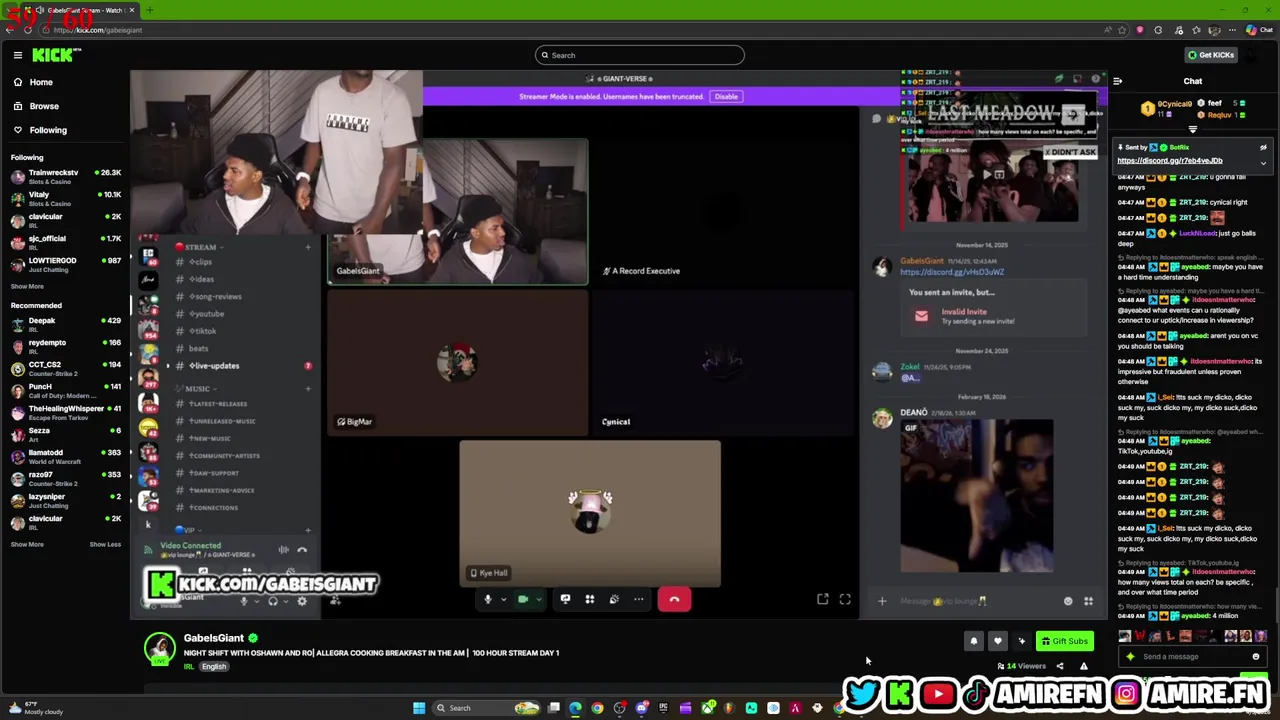Follow stream with heart button
Image resolution: width=1280 pixels, height=720 pixels.
[997, 641]
